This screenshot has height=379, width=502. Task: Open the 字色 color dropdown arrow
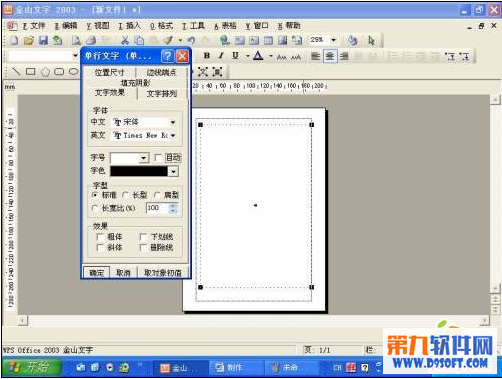point(173,171)
